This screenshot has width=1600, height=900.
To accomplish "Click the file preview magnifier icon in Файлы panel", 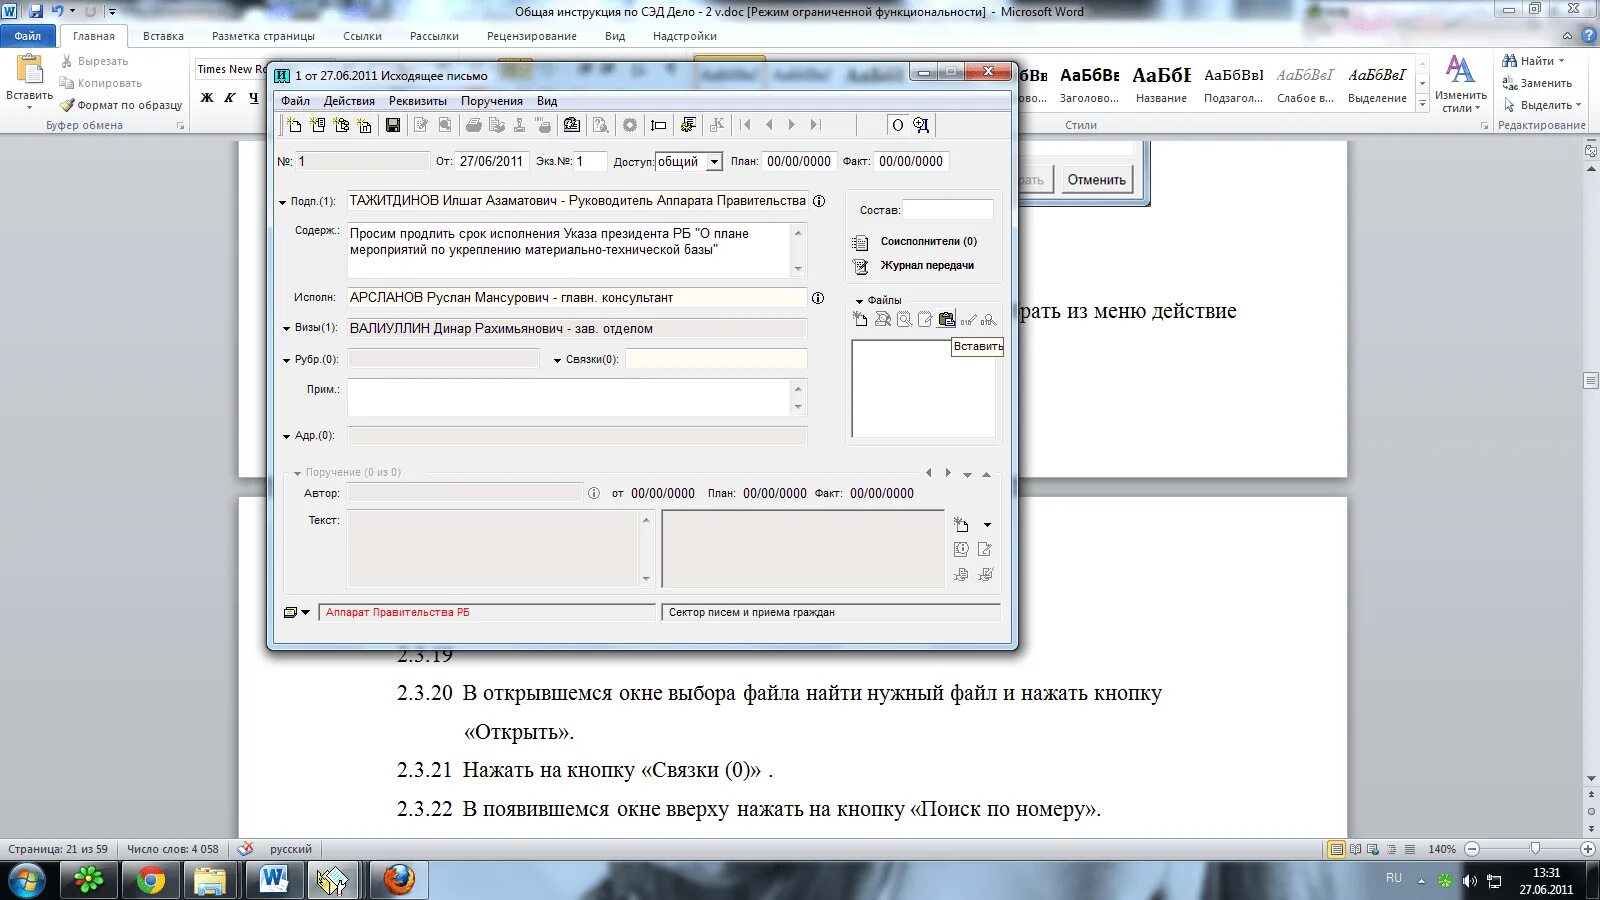I will click(x=904, y=319).
